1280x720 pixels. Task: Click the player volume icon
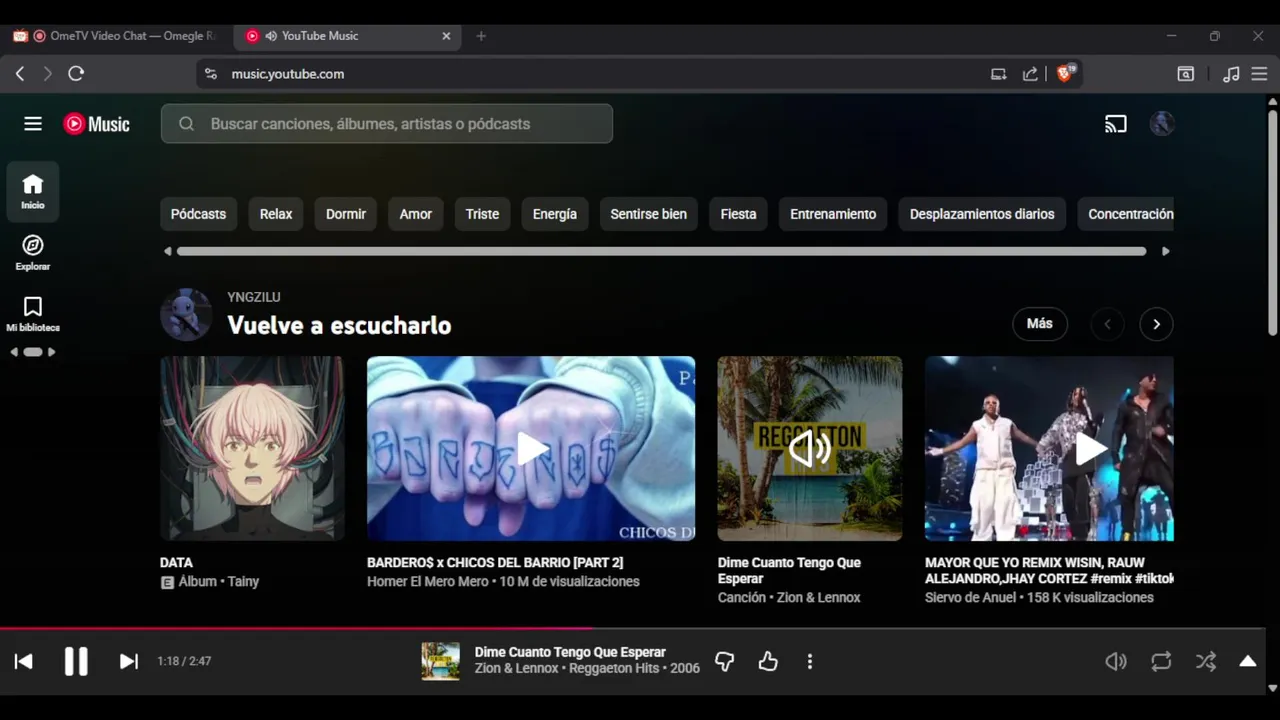pos(1116,661)
